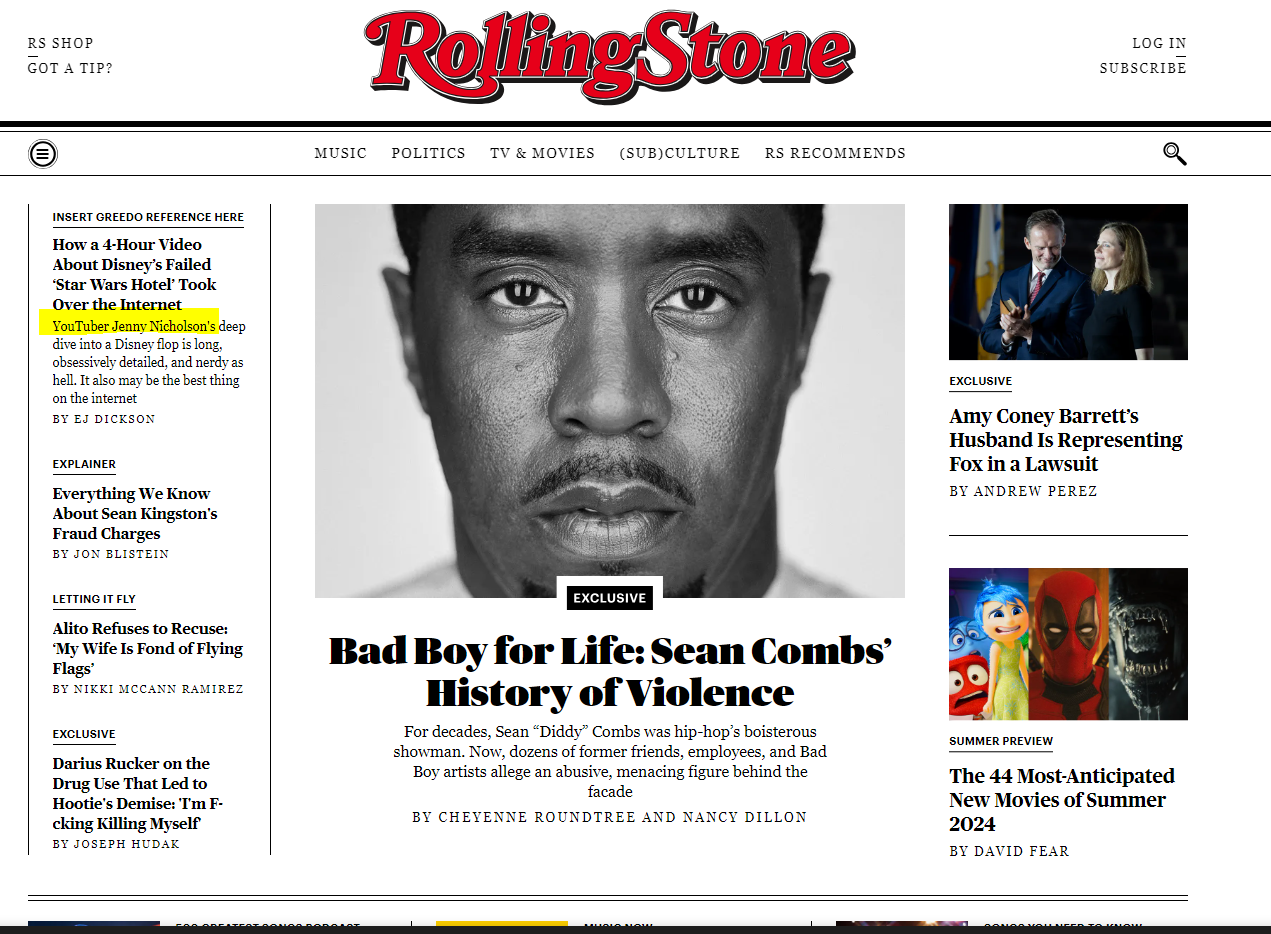Viewport: 1271px width, 934px height.
Task: Click the Sean Combs portrait image
Action: click(x=610, y=401)
